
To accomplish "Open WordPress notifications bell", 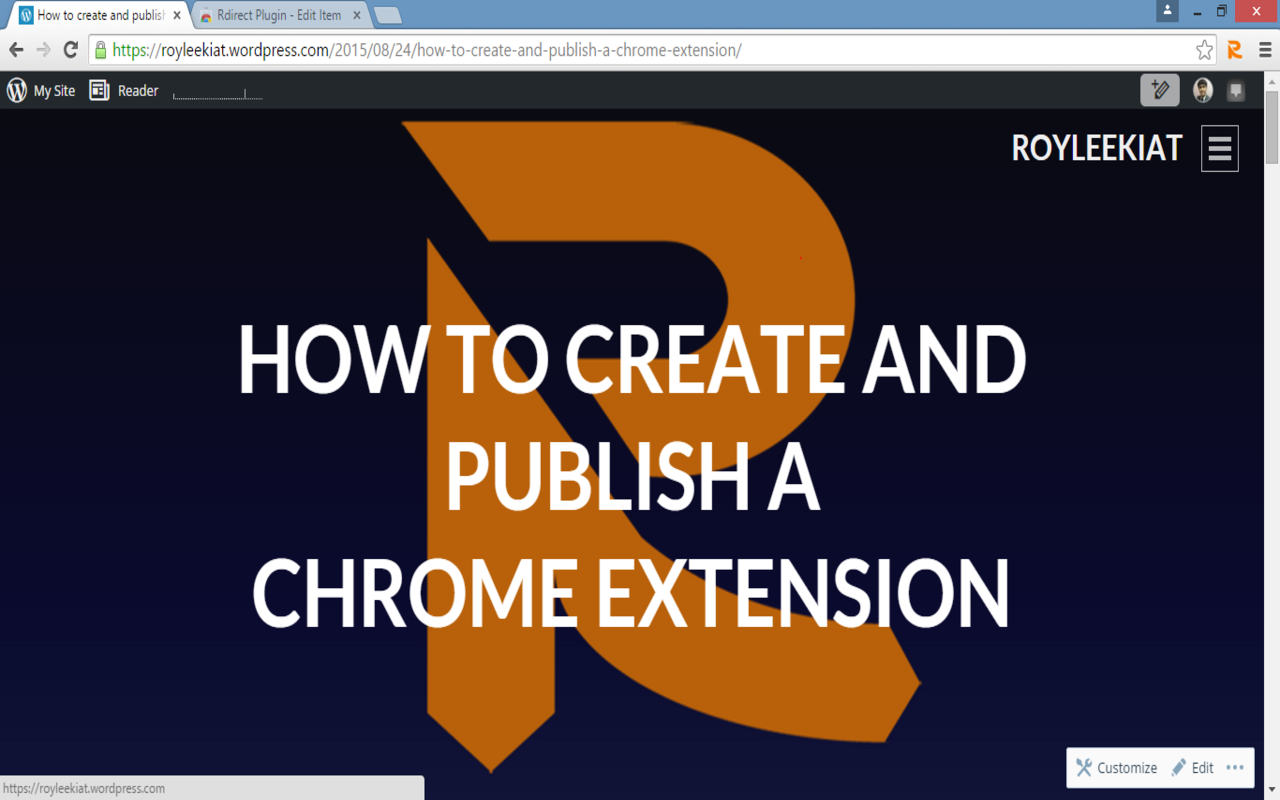I will tap(1236, 90).
